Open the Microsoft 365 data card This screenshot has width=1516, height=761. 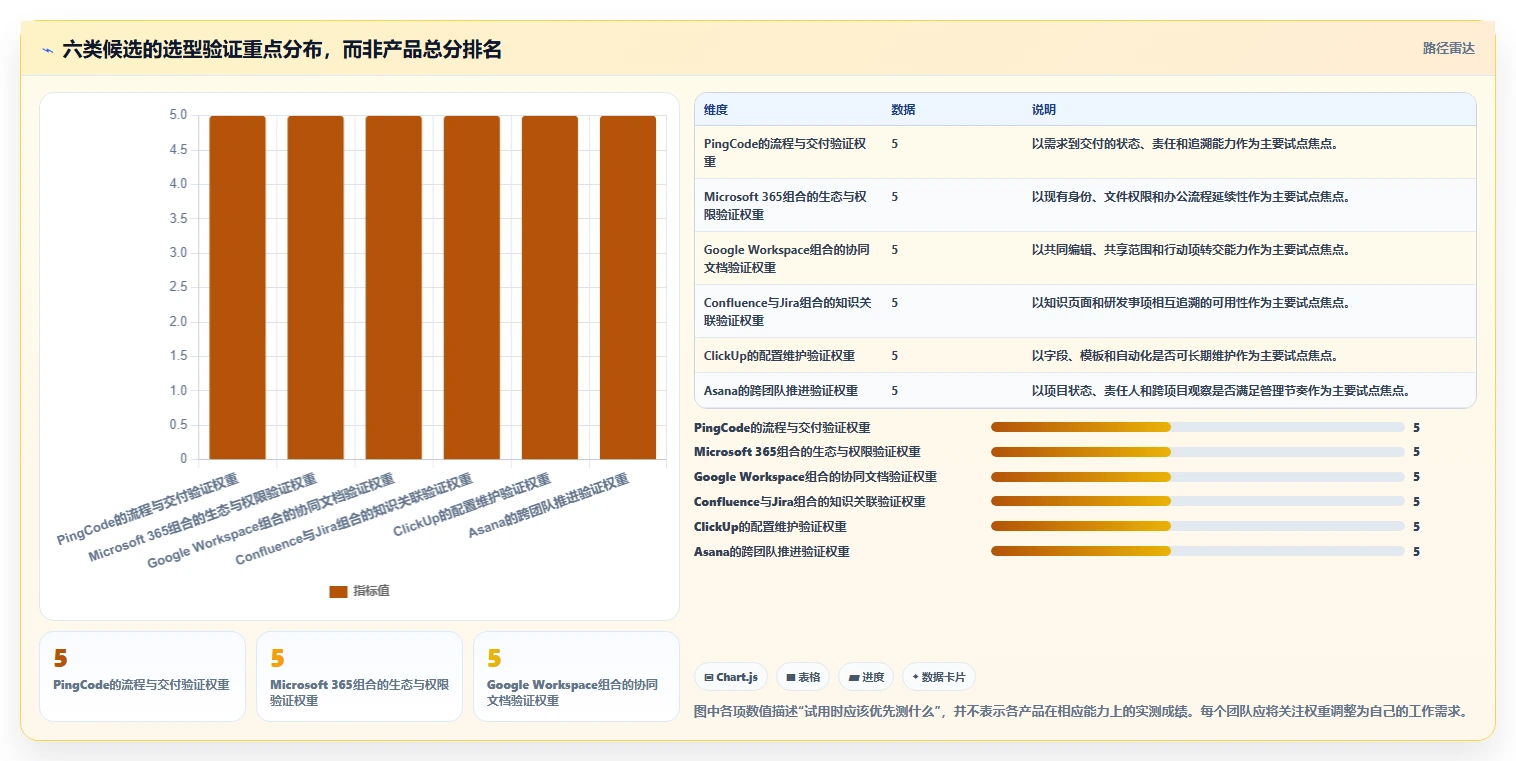[x=359, y=676]
